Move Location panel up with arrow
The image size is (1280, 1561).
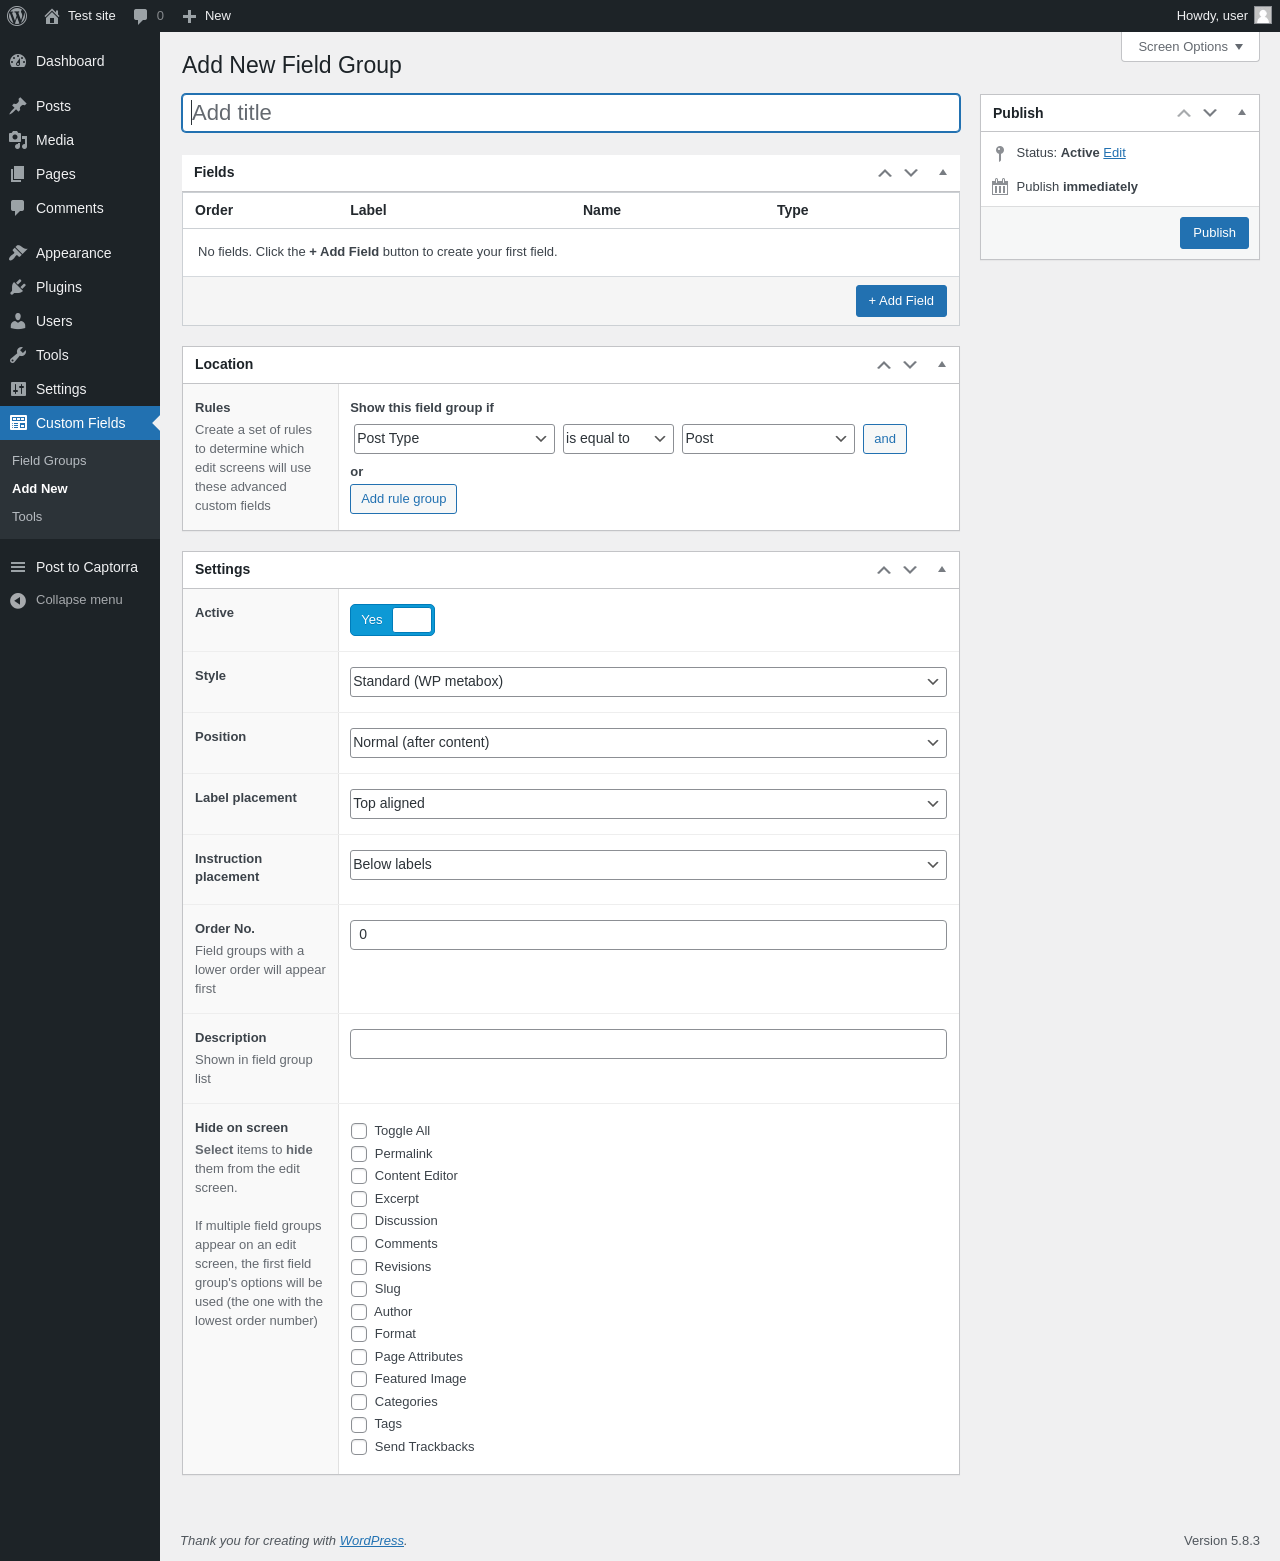click(x=884, y=365)
